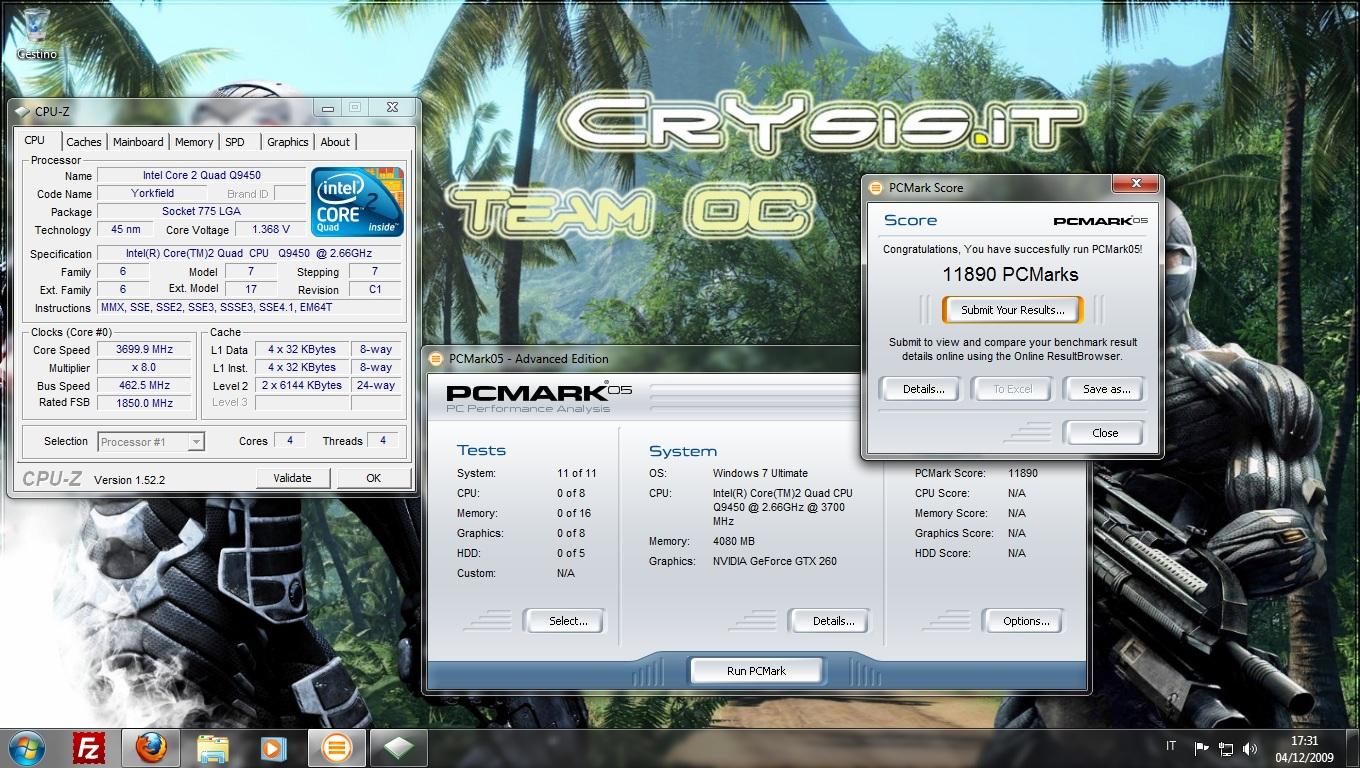Viewport: 1360px width, 768px height.
Task: Click the Cores value field
Action: [289, 441]
